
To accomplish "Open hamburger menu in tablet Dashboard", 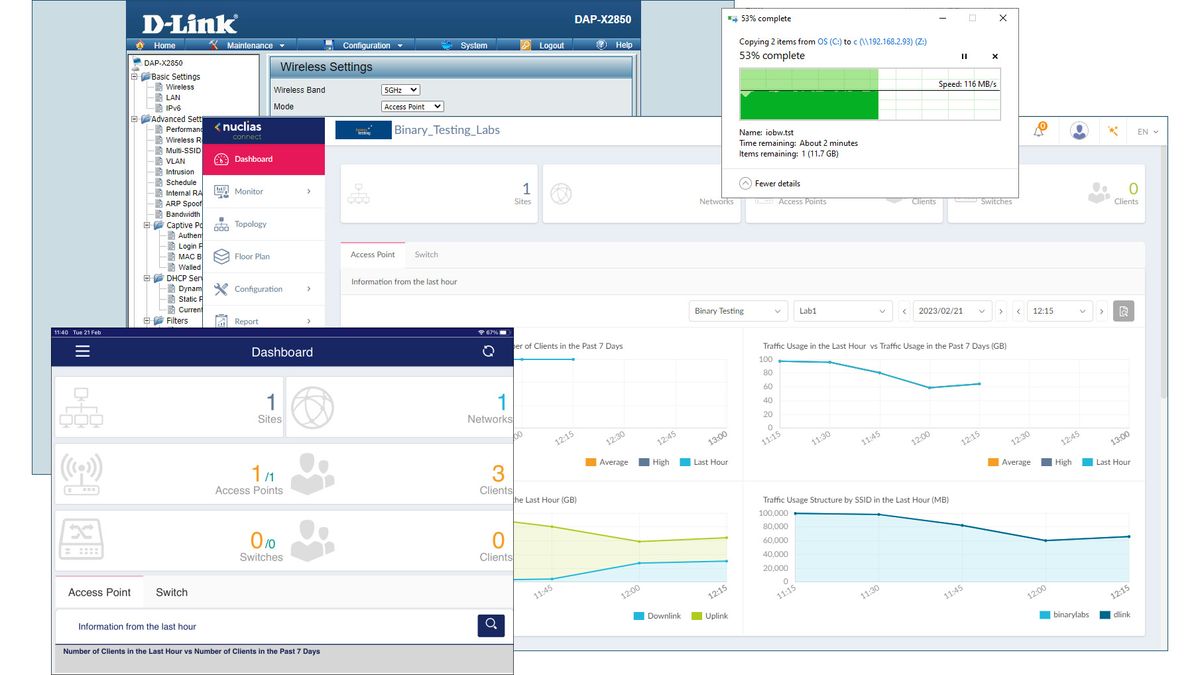I will (x=82, y=352).
